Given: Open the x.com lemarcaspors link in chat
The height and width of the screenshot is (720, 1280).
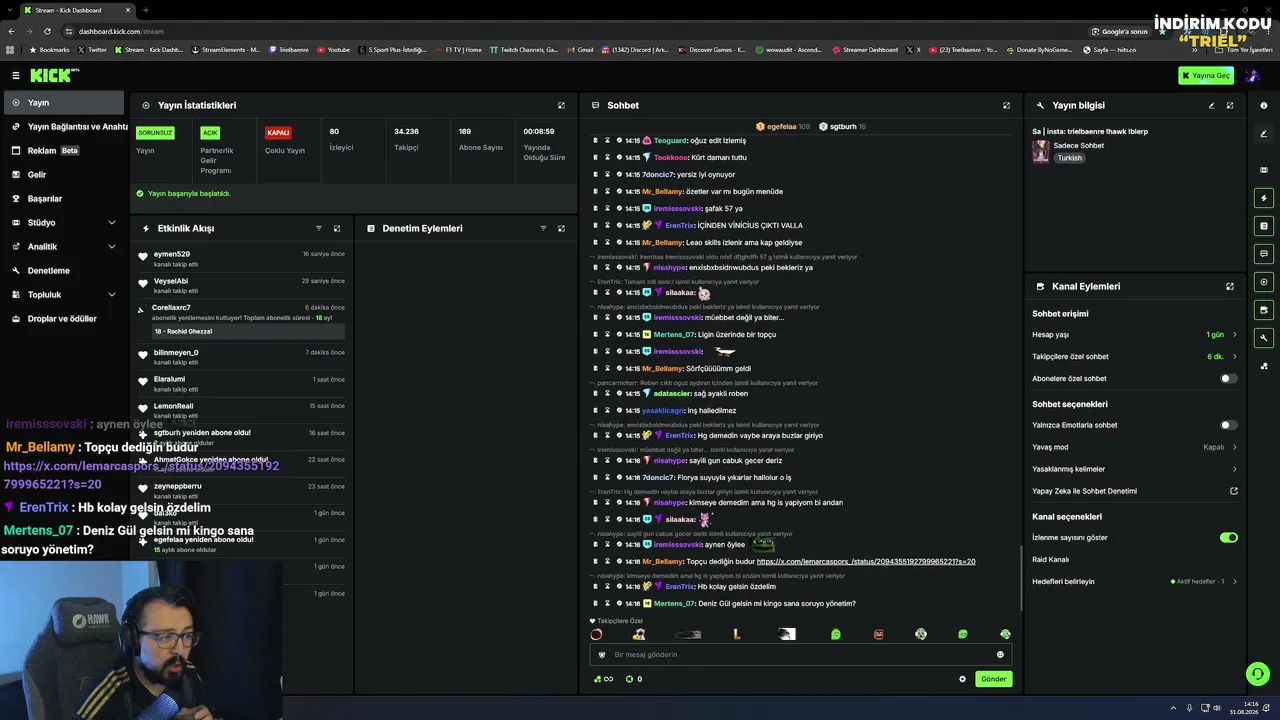Looking at the screenshot, I should tap(866, 562).
